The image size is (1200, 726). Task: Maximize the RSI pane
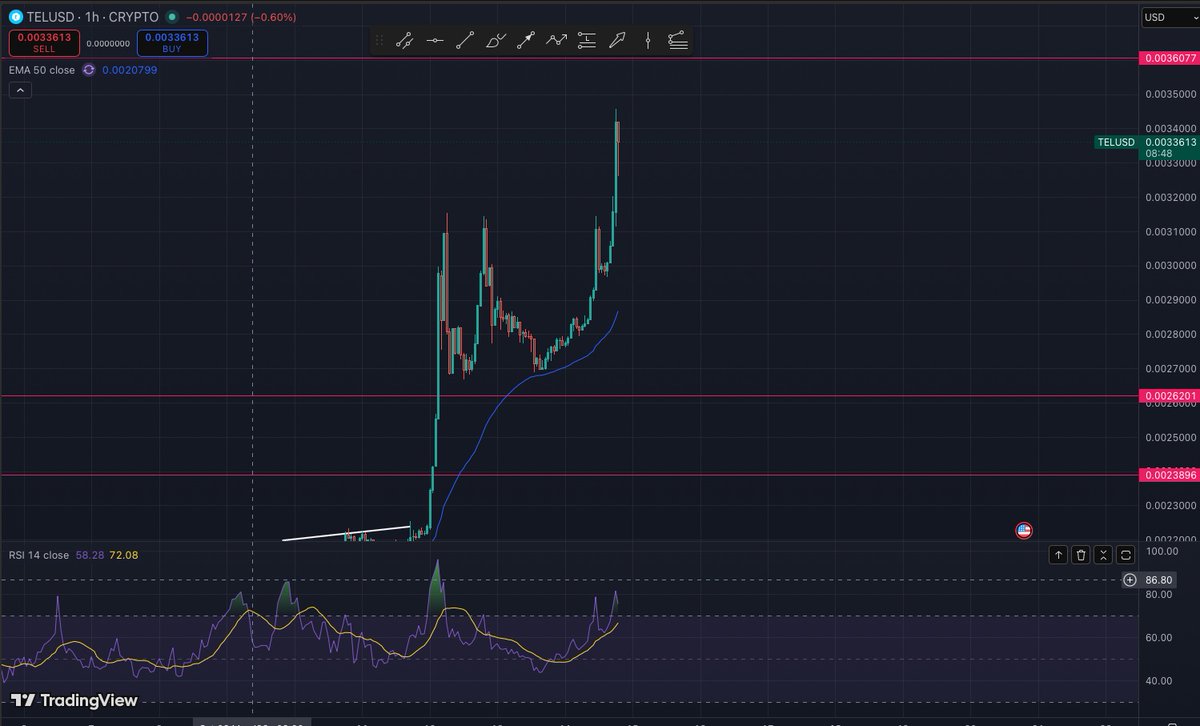1125,554
